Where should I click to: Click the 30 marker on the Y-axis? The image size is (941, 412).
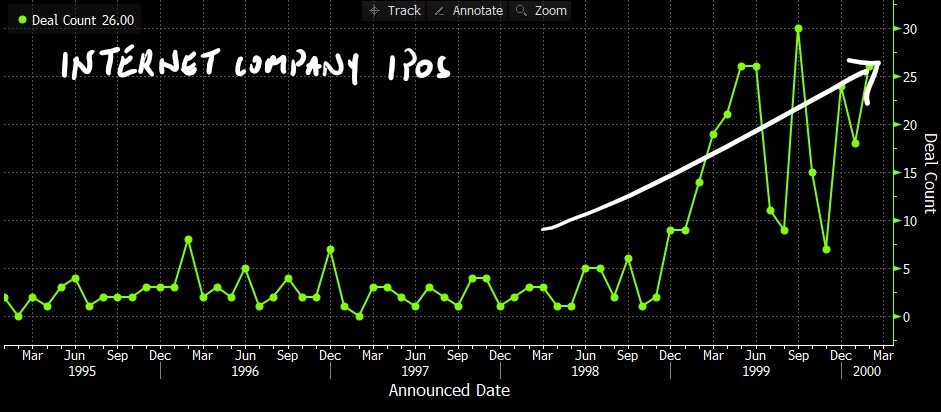click(912, 29)
